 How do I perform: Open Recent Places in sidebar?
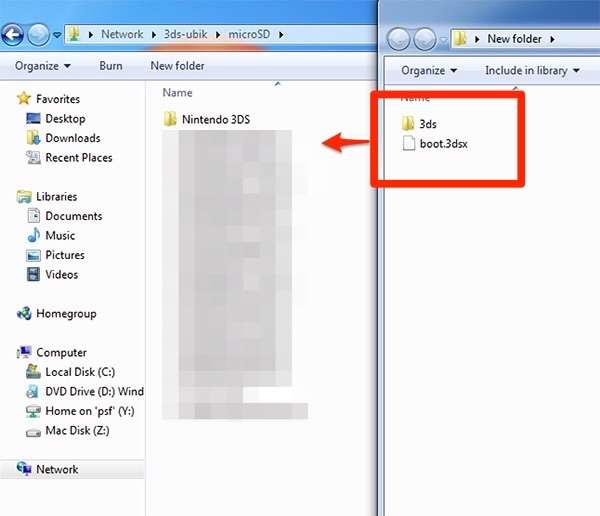tap(79, 158)
